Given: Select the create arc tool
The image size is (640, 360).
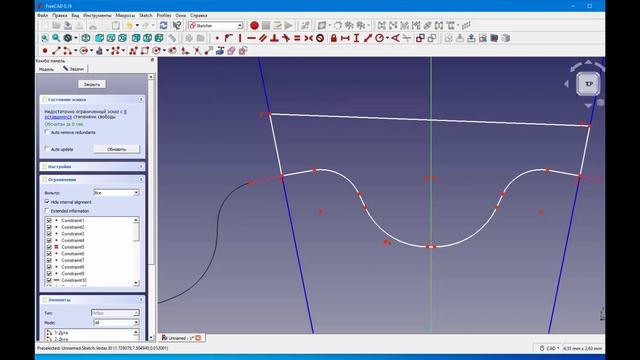Looking at the screenshot, I should (x=67, y=51).
